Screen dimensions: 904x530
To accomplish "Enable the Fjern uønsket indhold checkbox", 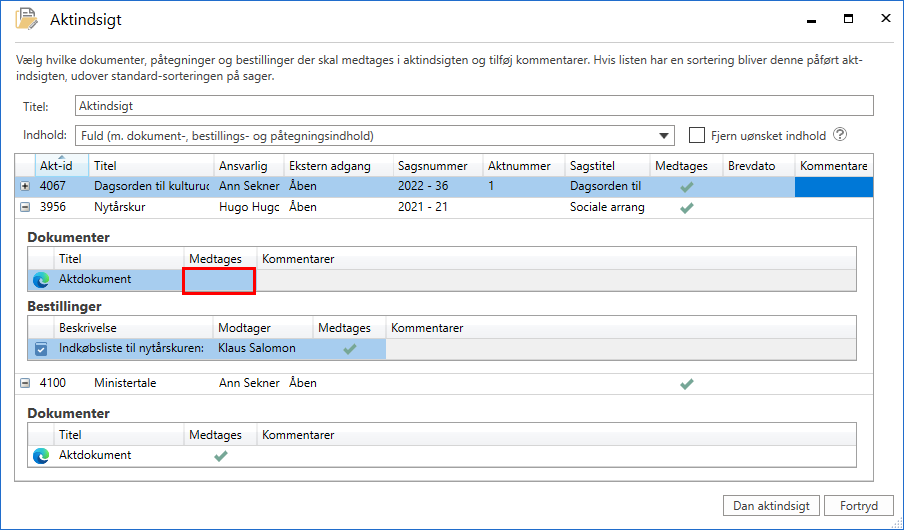I will tap(697, 136).
